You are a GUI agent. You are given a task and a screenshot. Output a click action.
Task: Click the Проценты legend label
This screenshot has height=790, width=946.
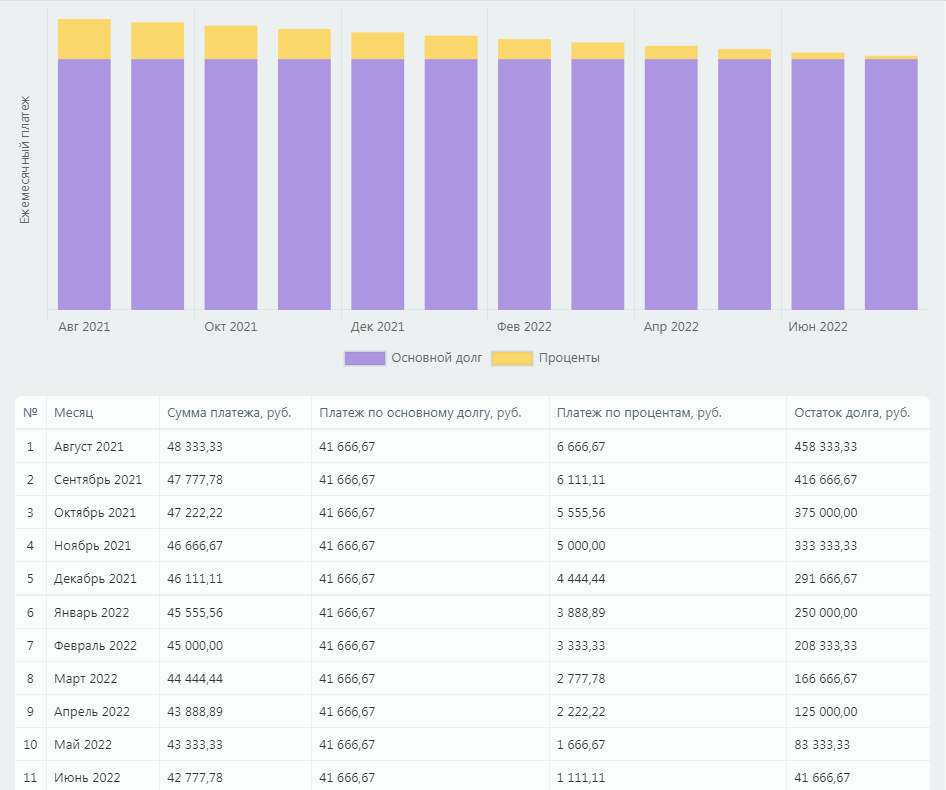click(569, 358)
